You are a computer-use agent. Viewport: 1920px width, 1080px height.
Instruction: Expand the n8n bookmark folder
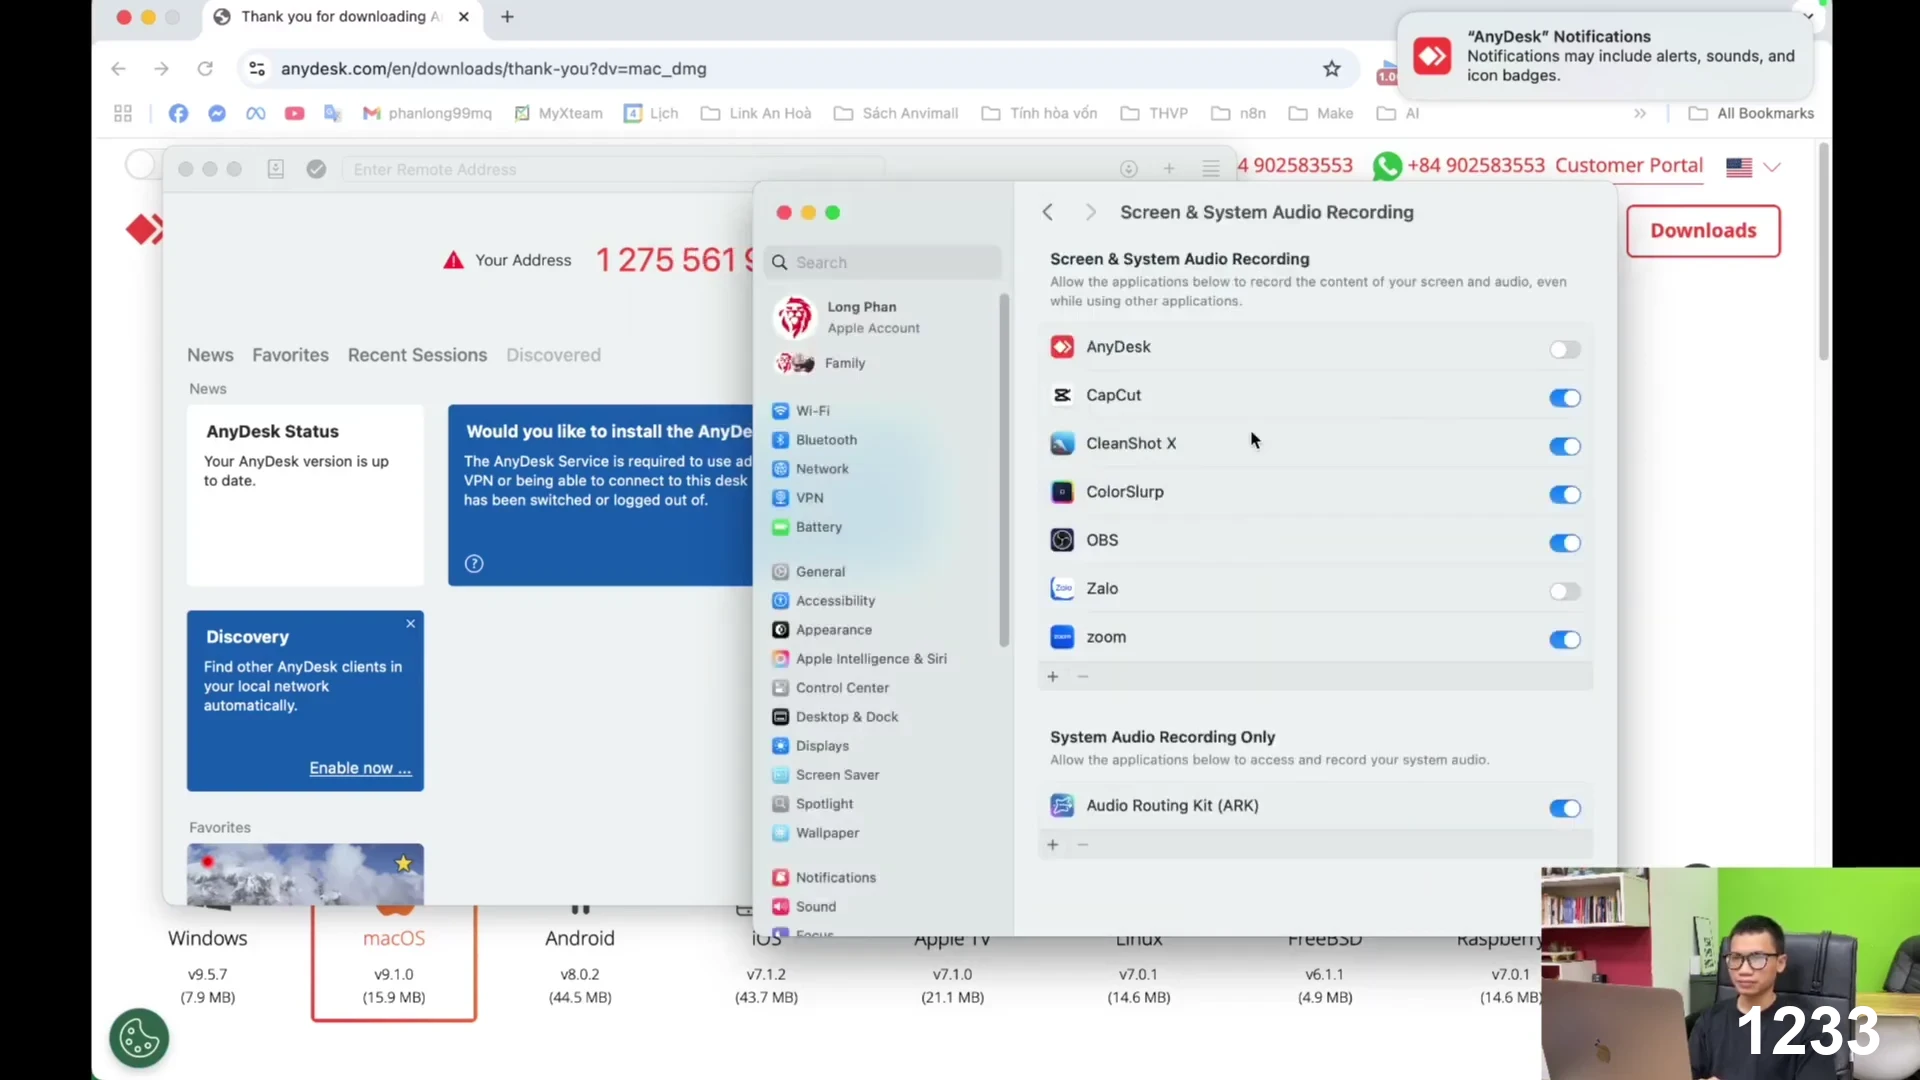[1238, 113]
